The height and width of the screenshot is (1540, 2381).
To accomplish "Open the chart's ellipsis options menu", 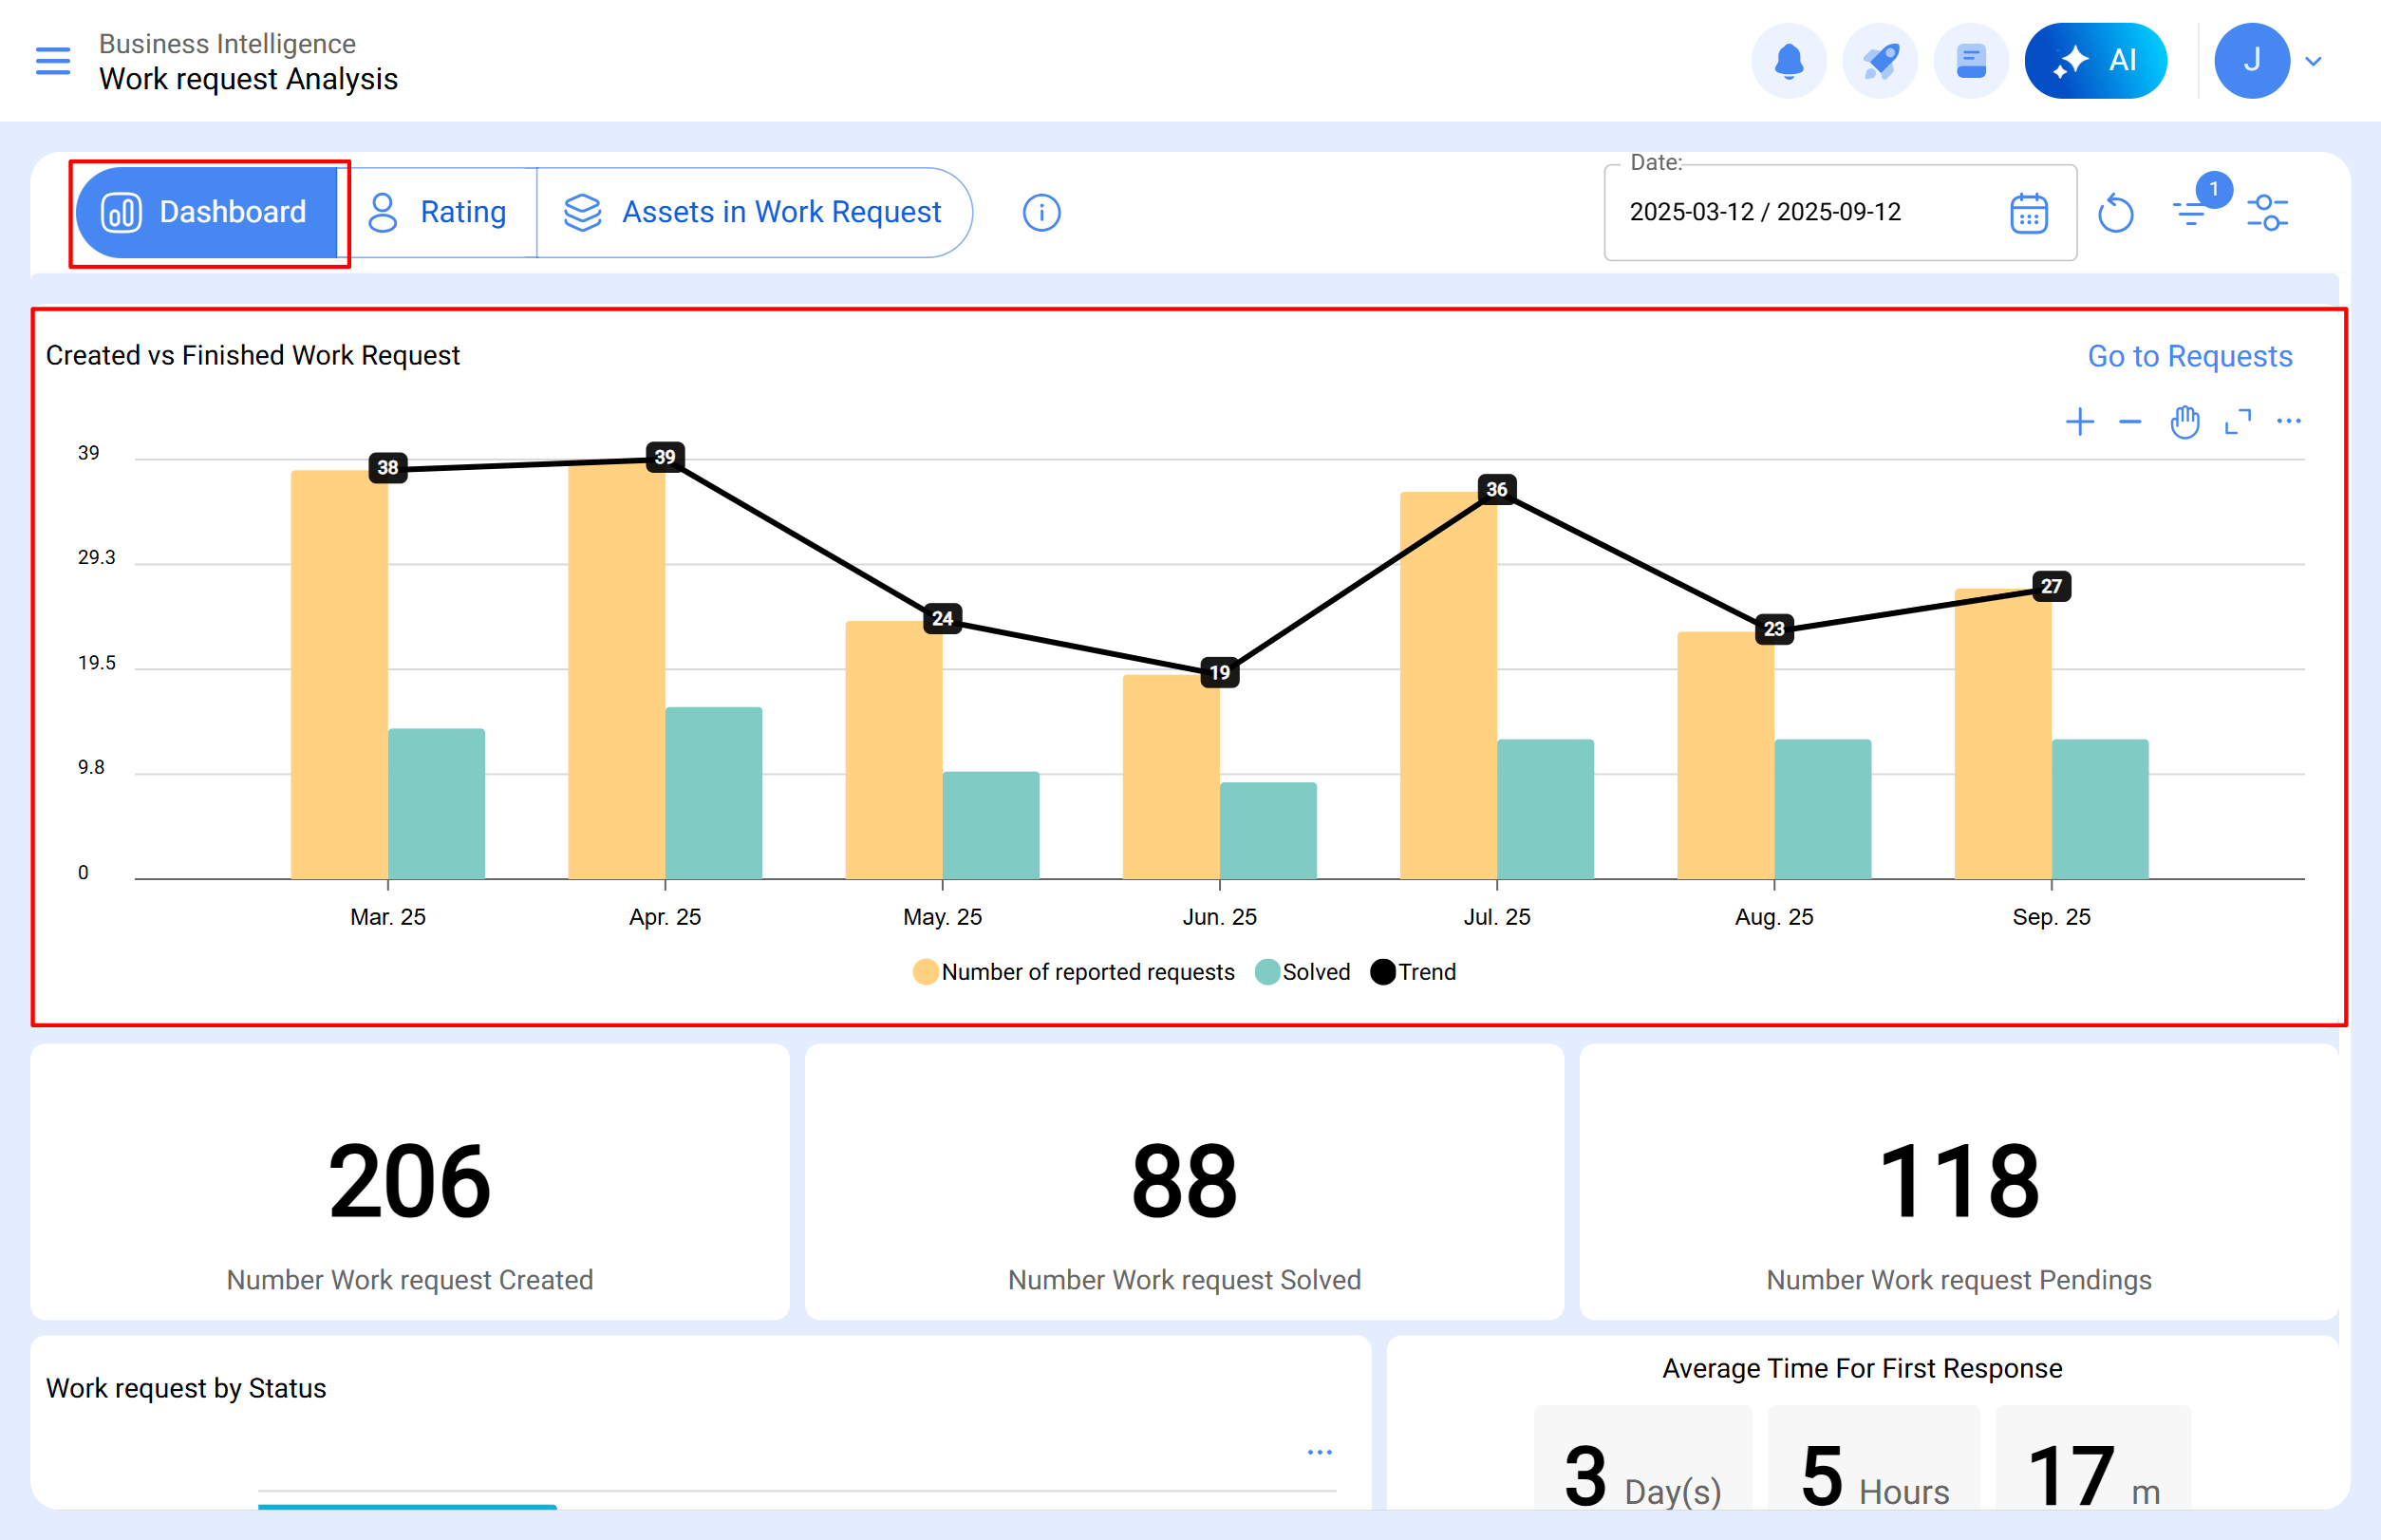I will click(2290, 421).
